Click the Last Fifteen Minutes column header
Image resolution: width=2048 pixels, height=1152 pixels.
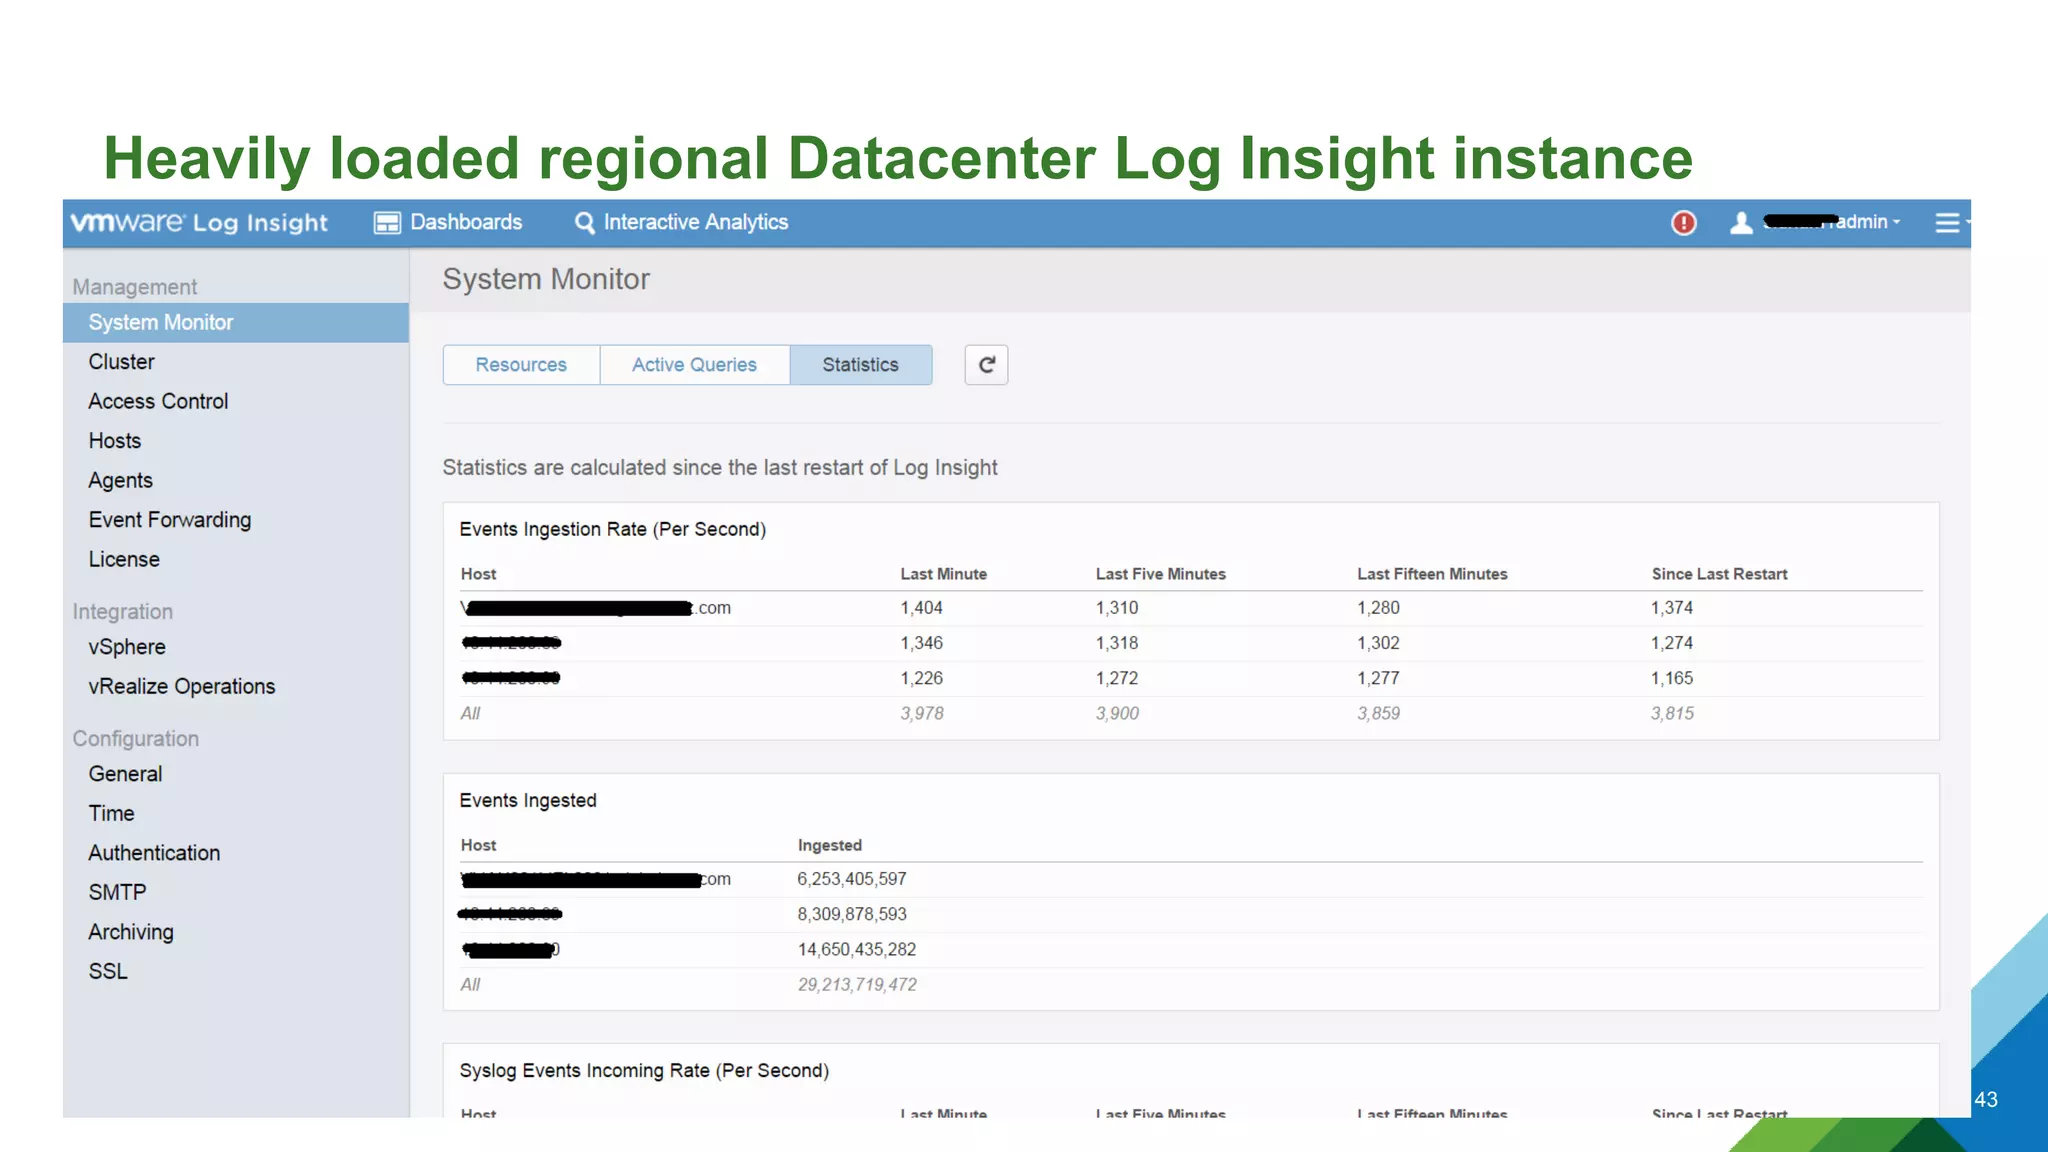[1432, 574]
